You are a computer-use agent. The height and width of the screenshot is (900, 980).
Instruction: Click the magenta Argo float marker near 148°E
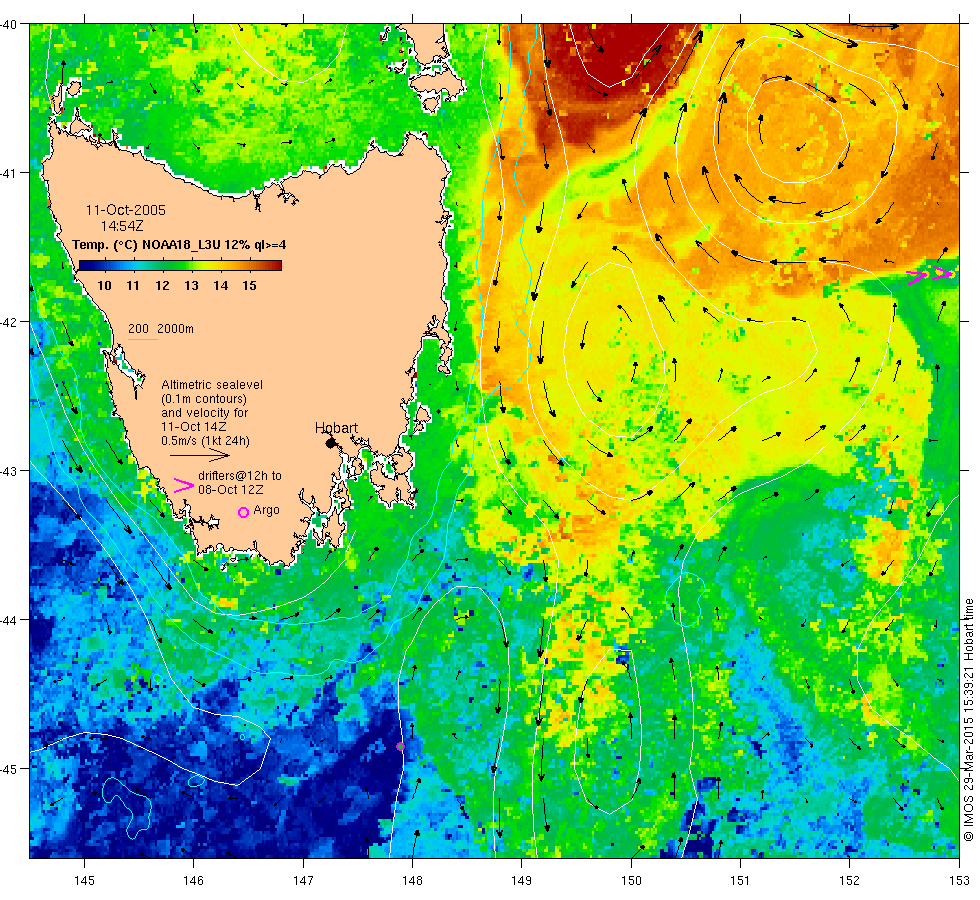401,747
